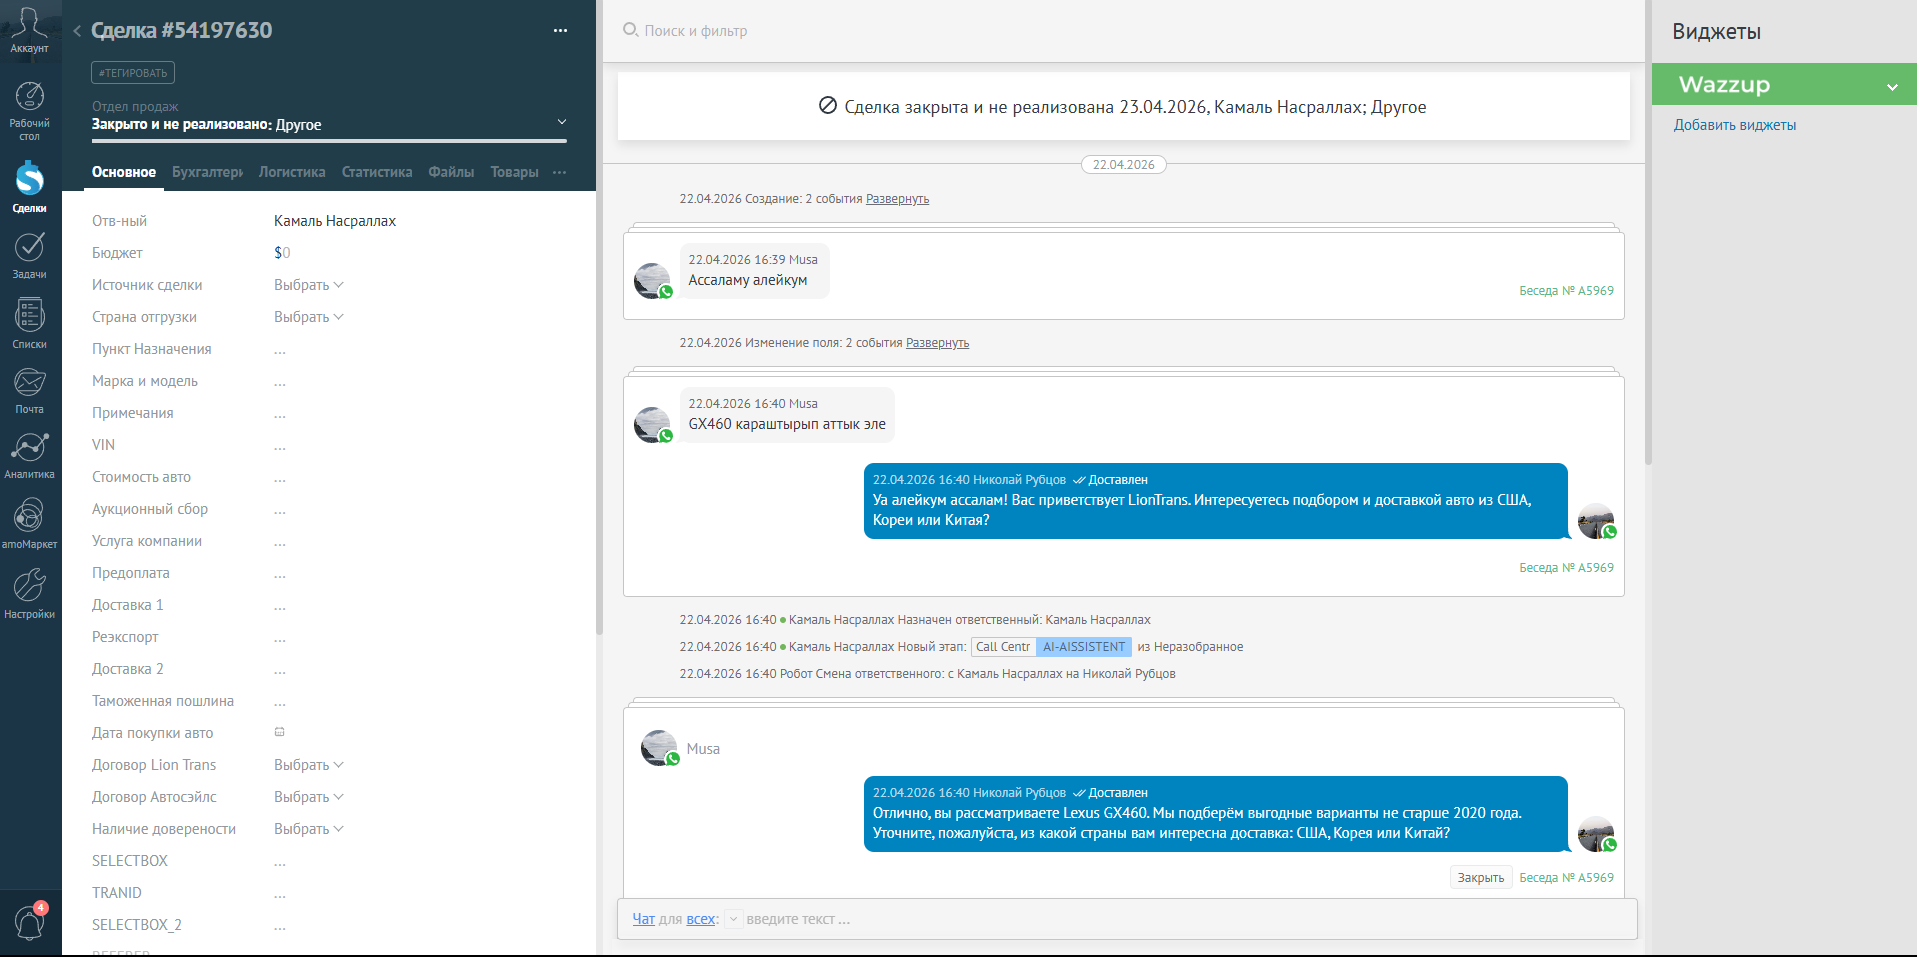The image size is (1917, 957).
Task: Click the AI-AISSISTENT stage badge
Action: pyautogui.click(x=1083, y=647)
